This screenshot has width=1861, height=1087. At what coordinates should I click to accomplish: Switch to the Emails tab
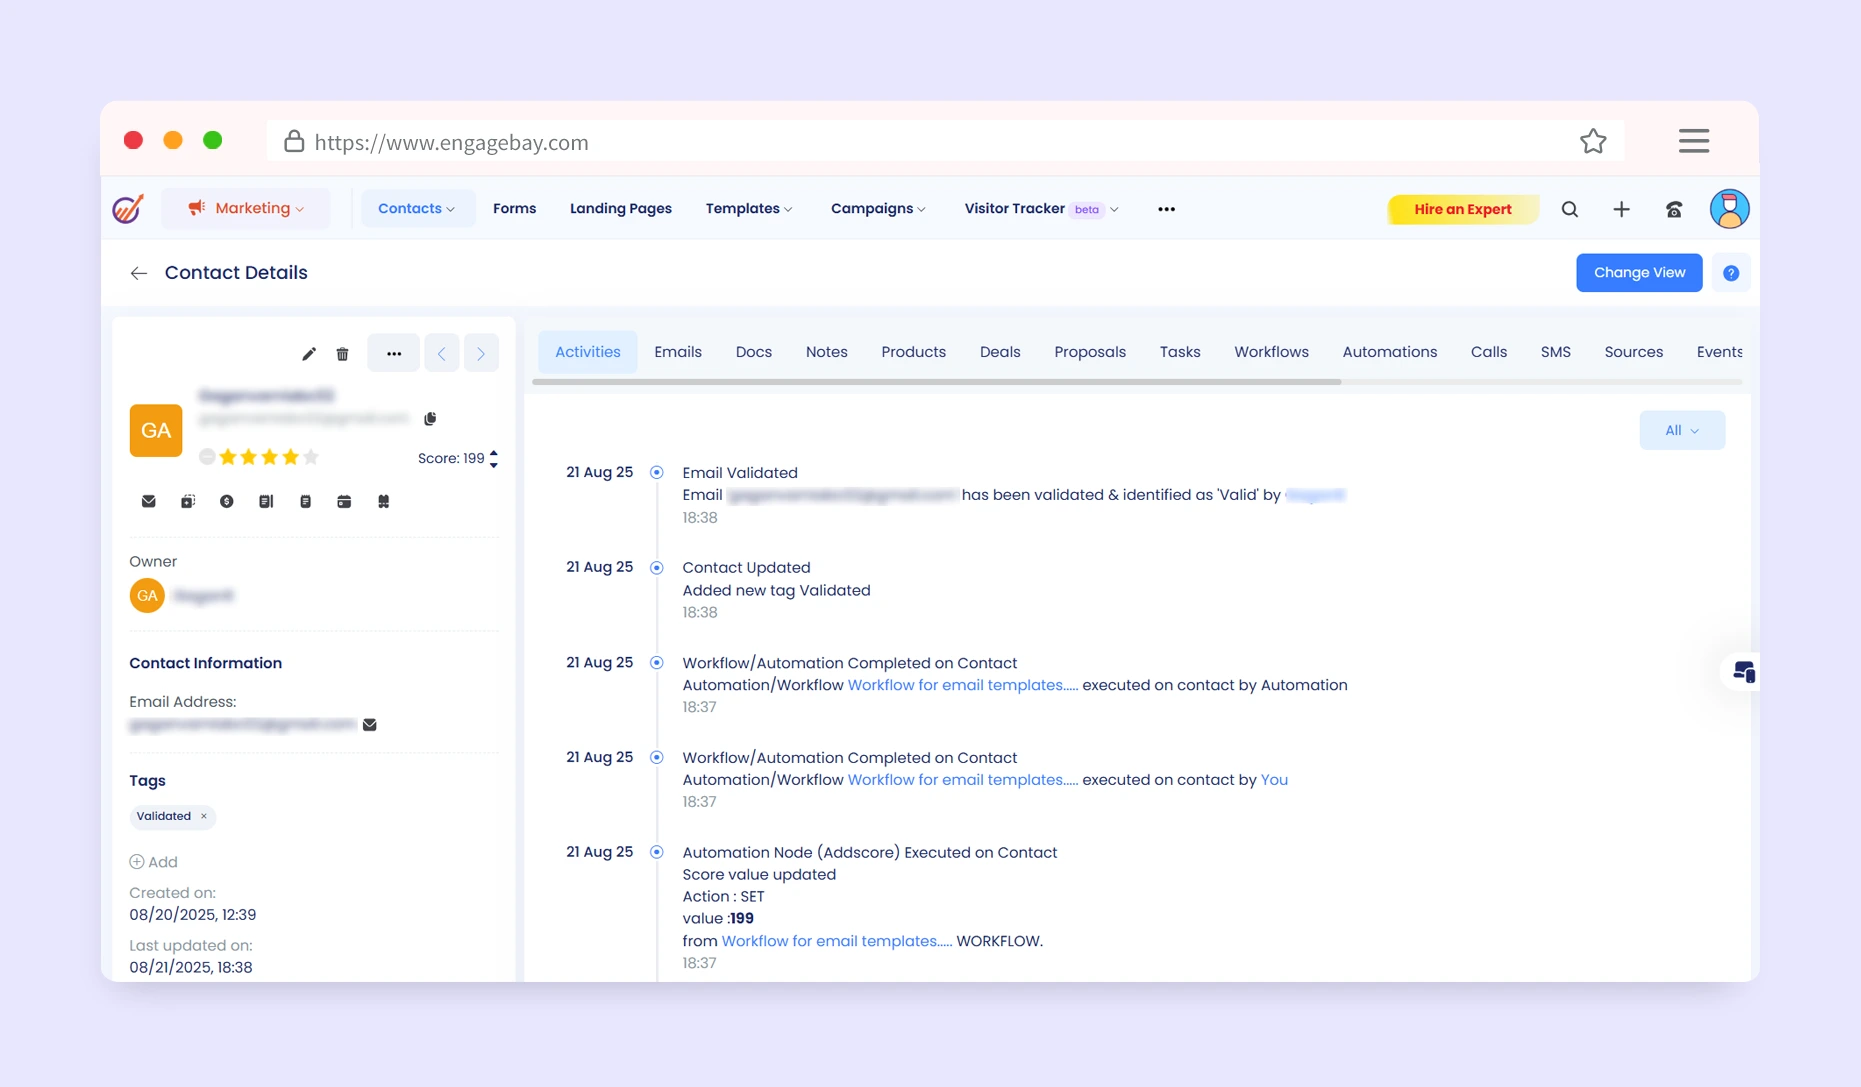(x=677, y=352)
